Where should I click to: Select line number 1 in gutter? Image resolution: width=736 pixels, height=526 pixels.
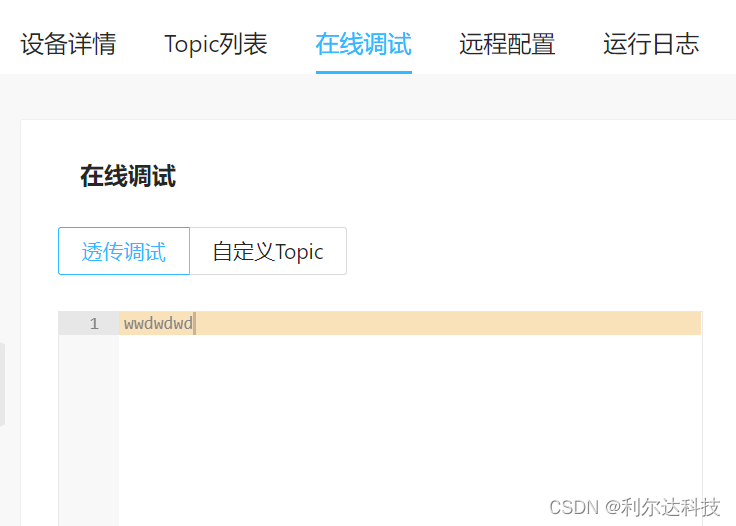[94, 323]
